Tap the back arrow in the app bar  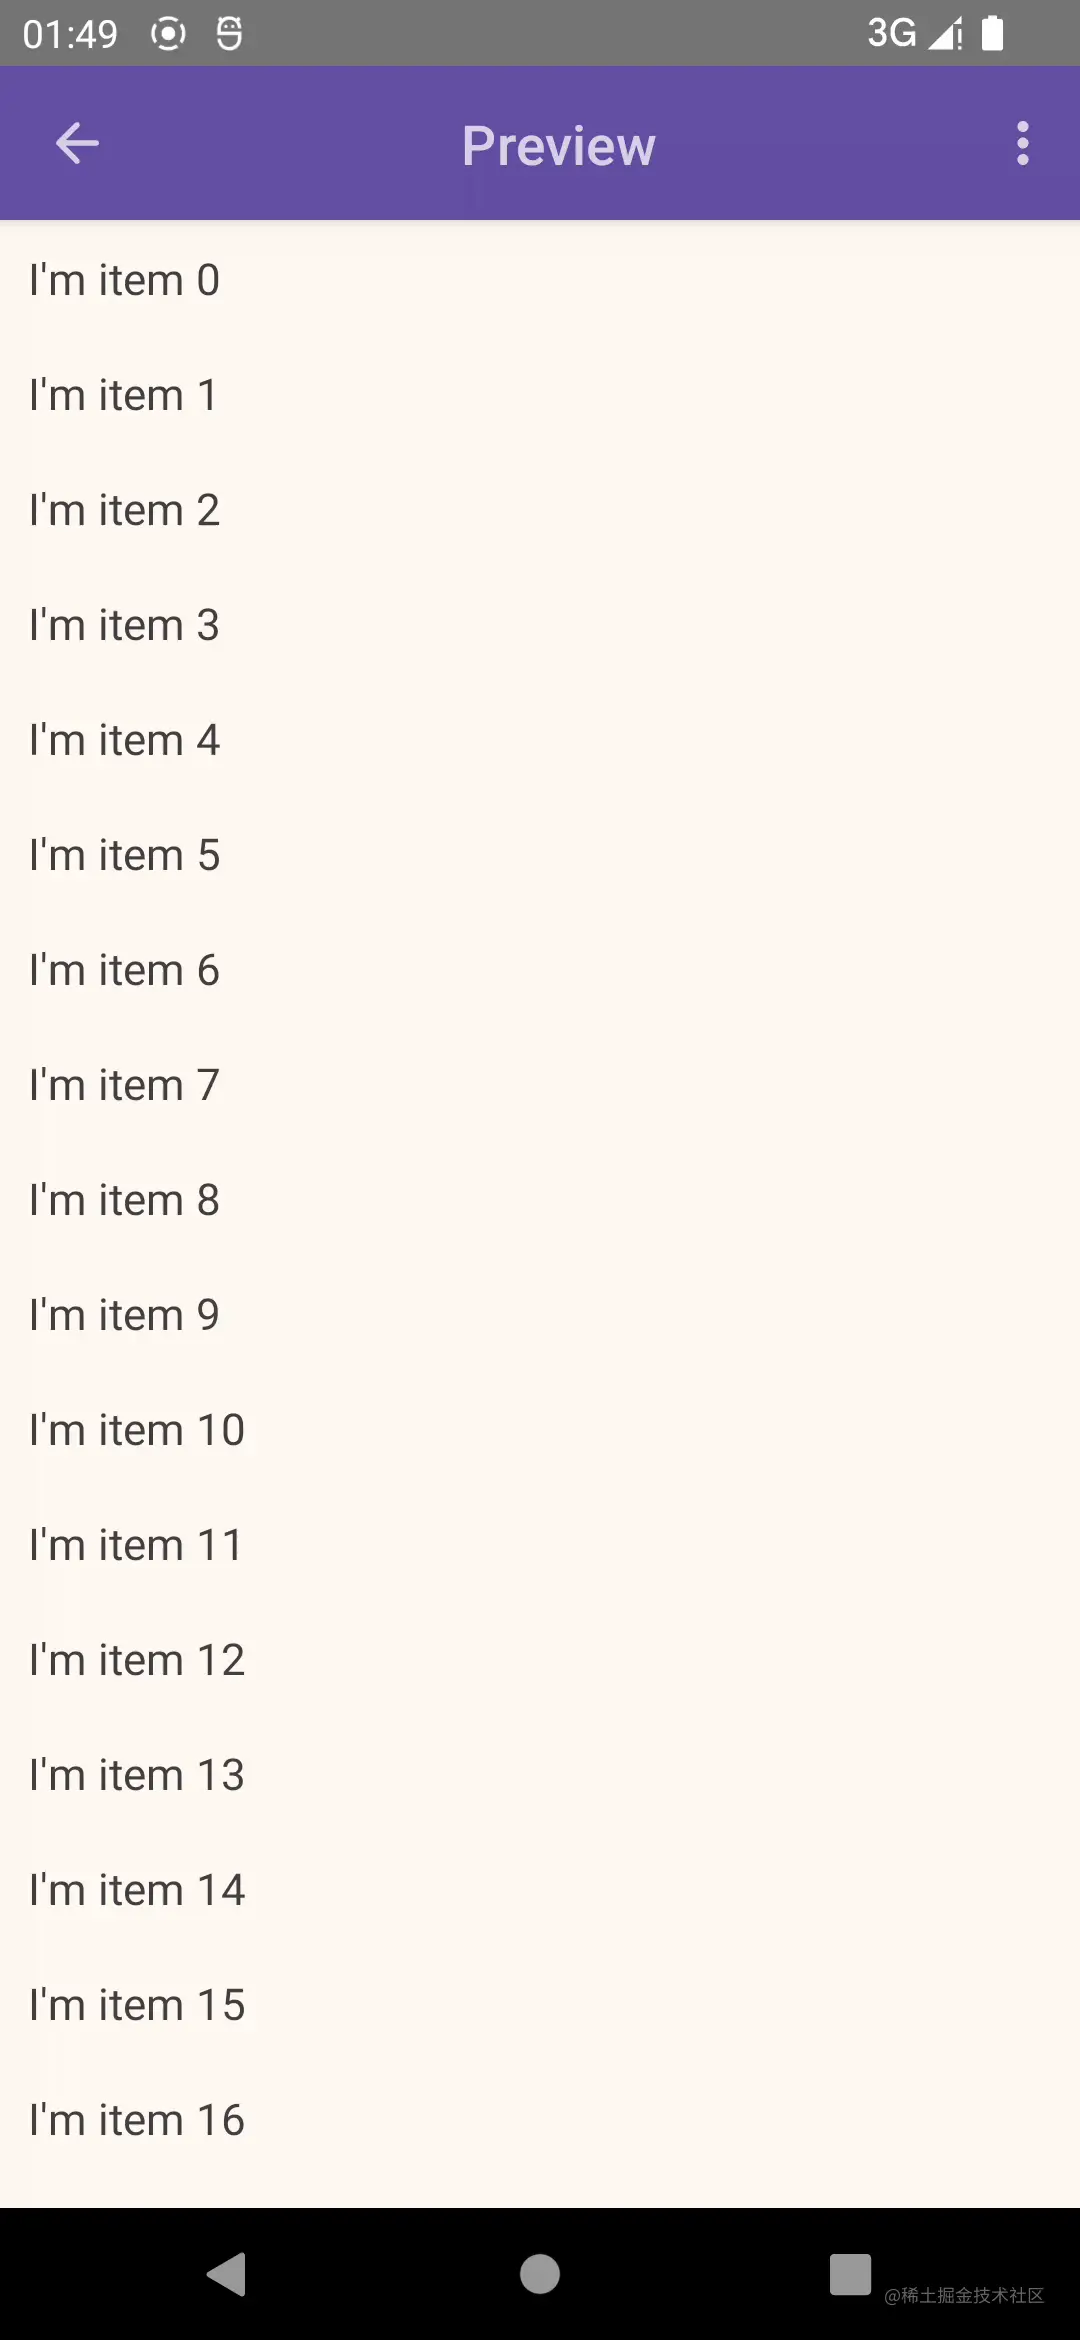click(x=77, y=144)
